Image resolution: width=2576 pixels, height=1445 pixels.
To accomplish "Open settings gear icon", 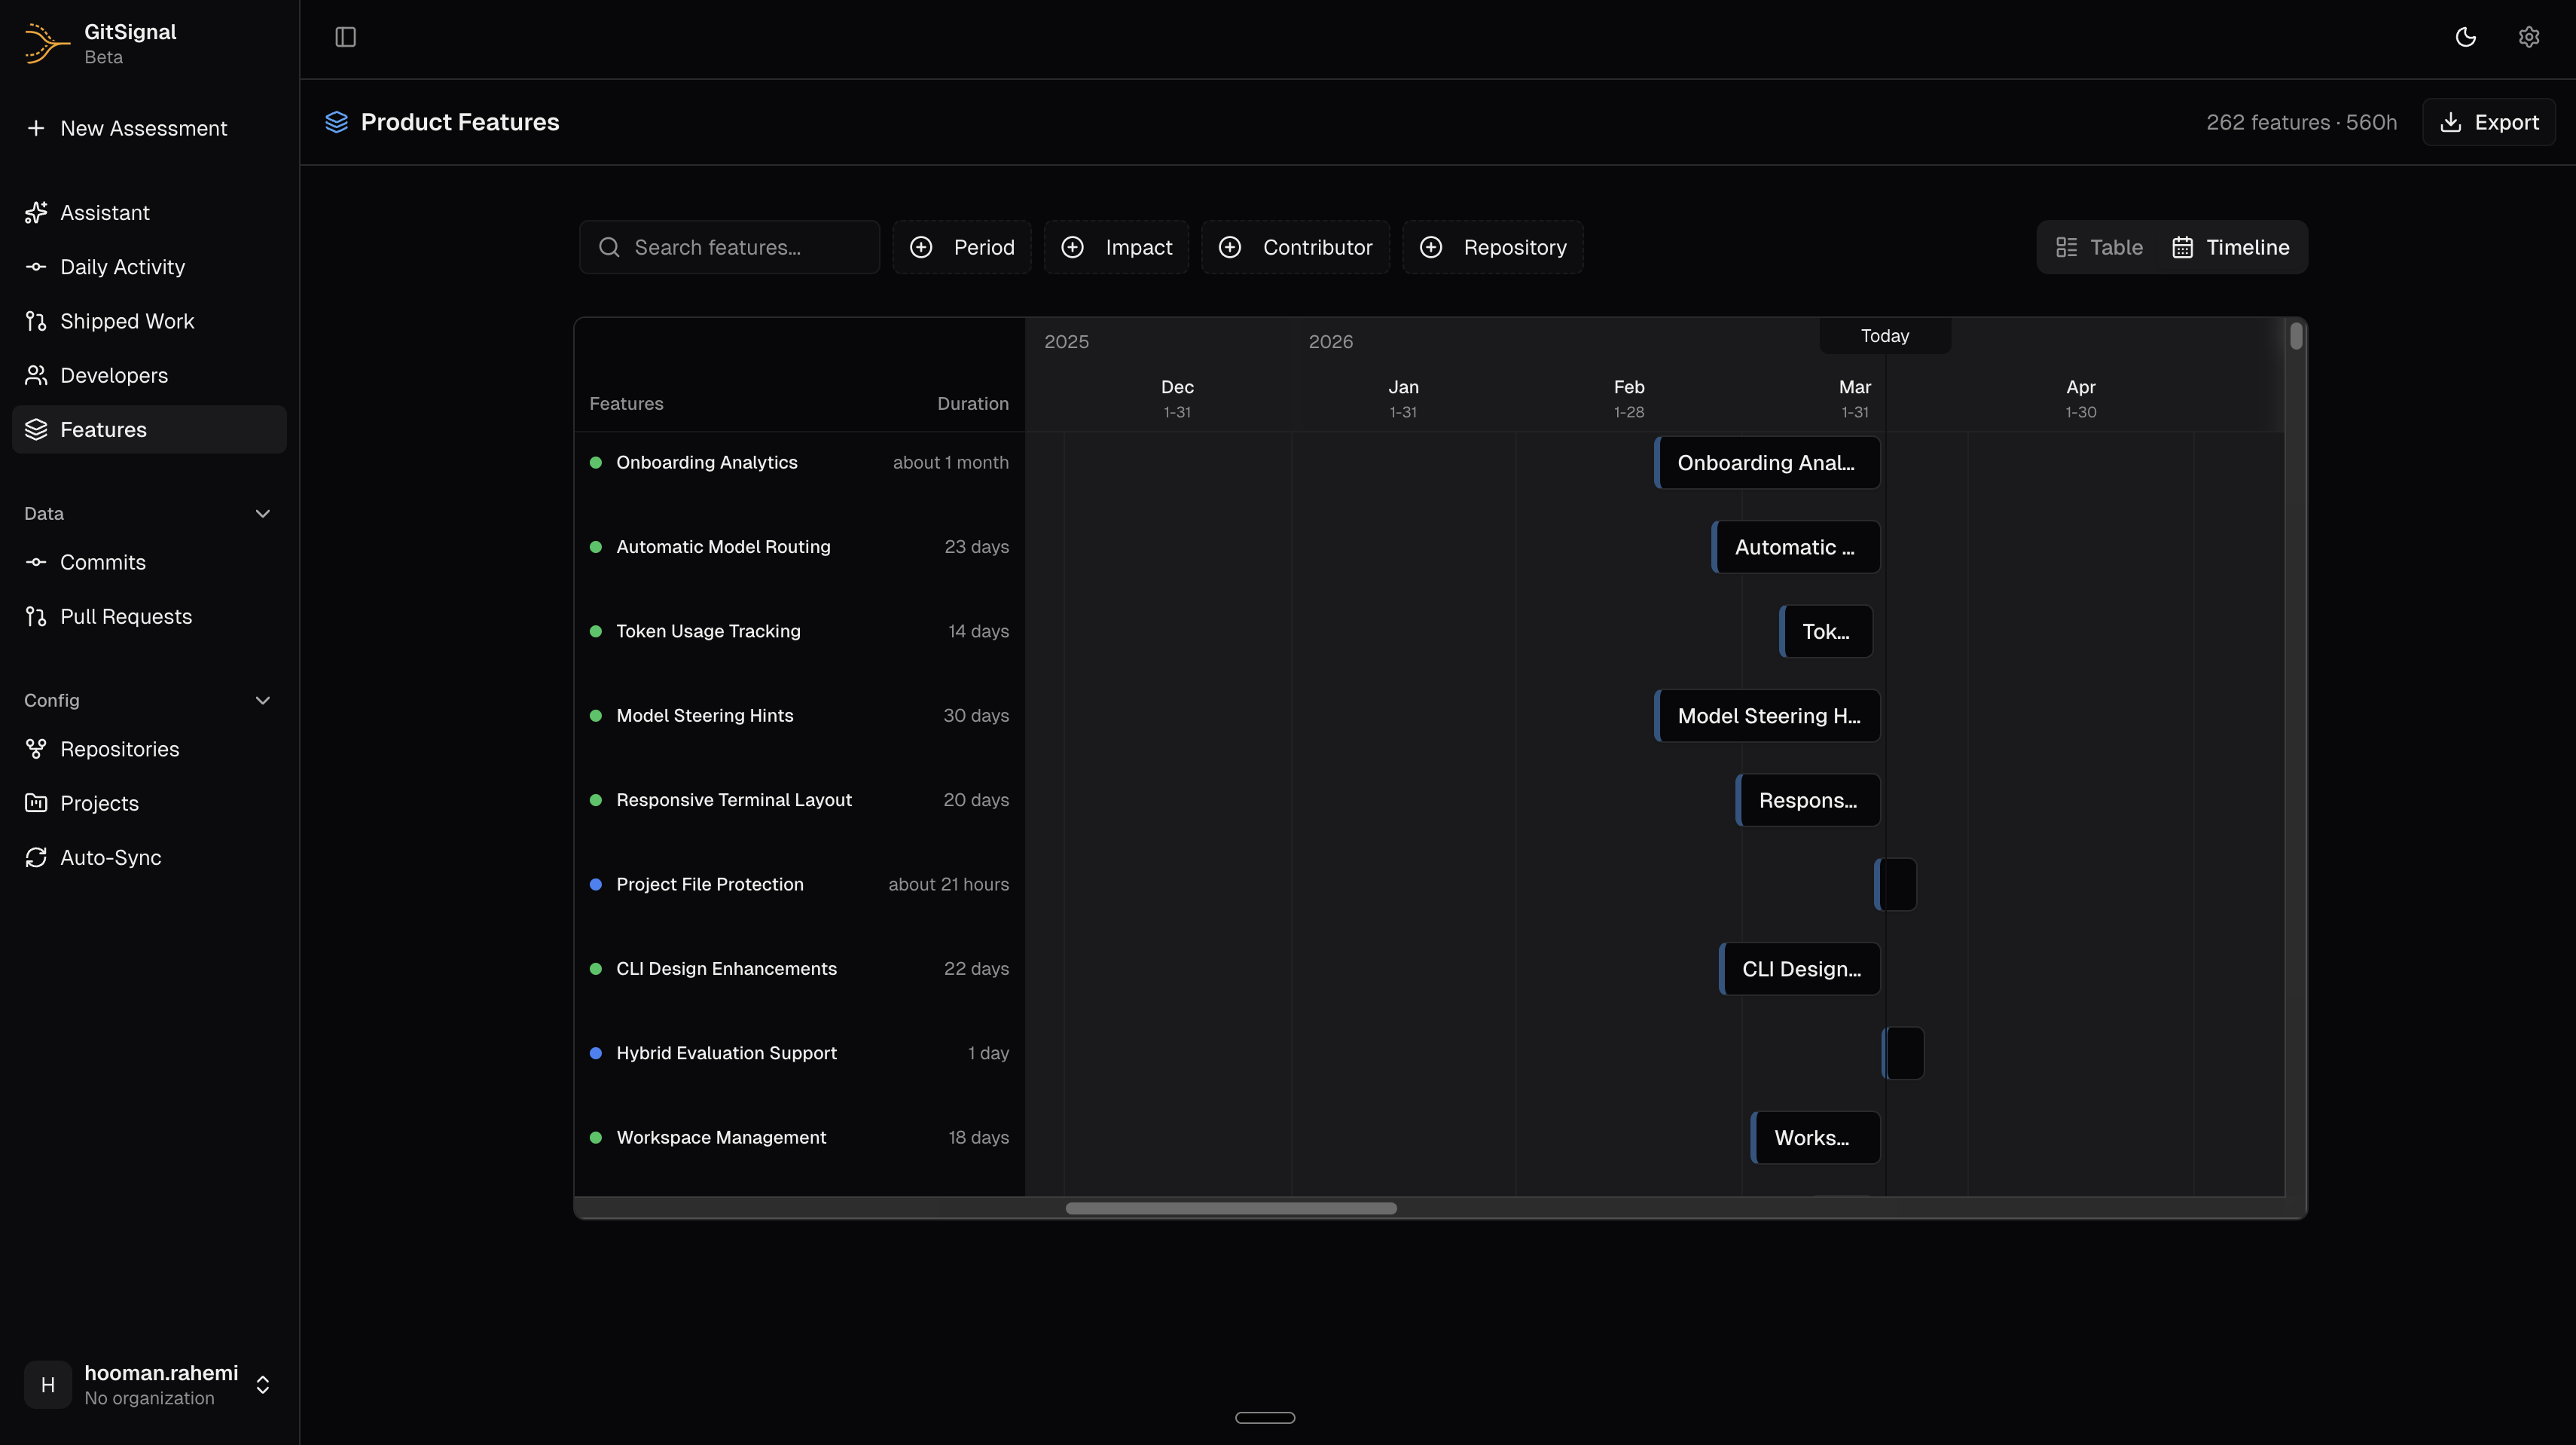I will click(2528, 37).
